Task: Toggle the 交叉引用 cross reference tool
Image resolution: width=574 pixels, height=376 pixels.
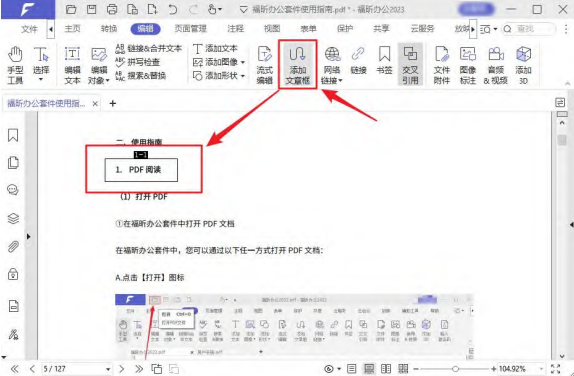Action: (x=410, y=65)
